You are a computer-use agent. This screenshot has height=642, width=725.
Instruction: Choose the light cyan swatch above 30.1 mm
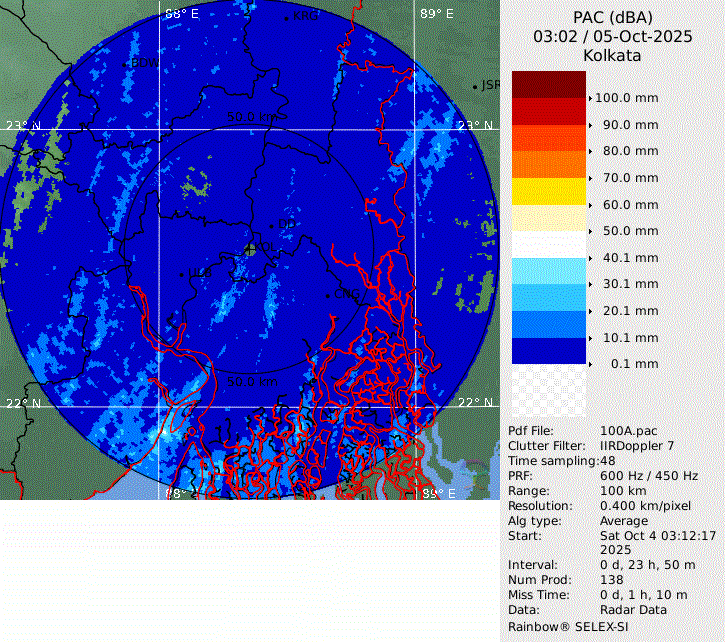(x=548, y=271)
